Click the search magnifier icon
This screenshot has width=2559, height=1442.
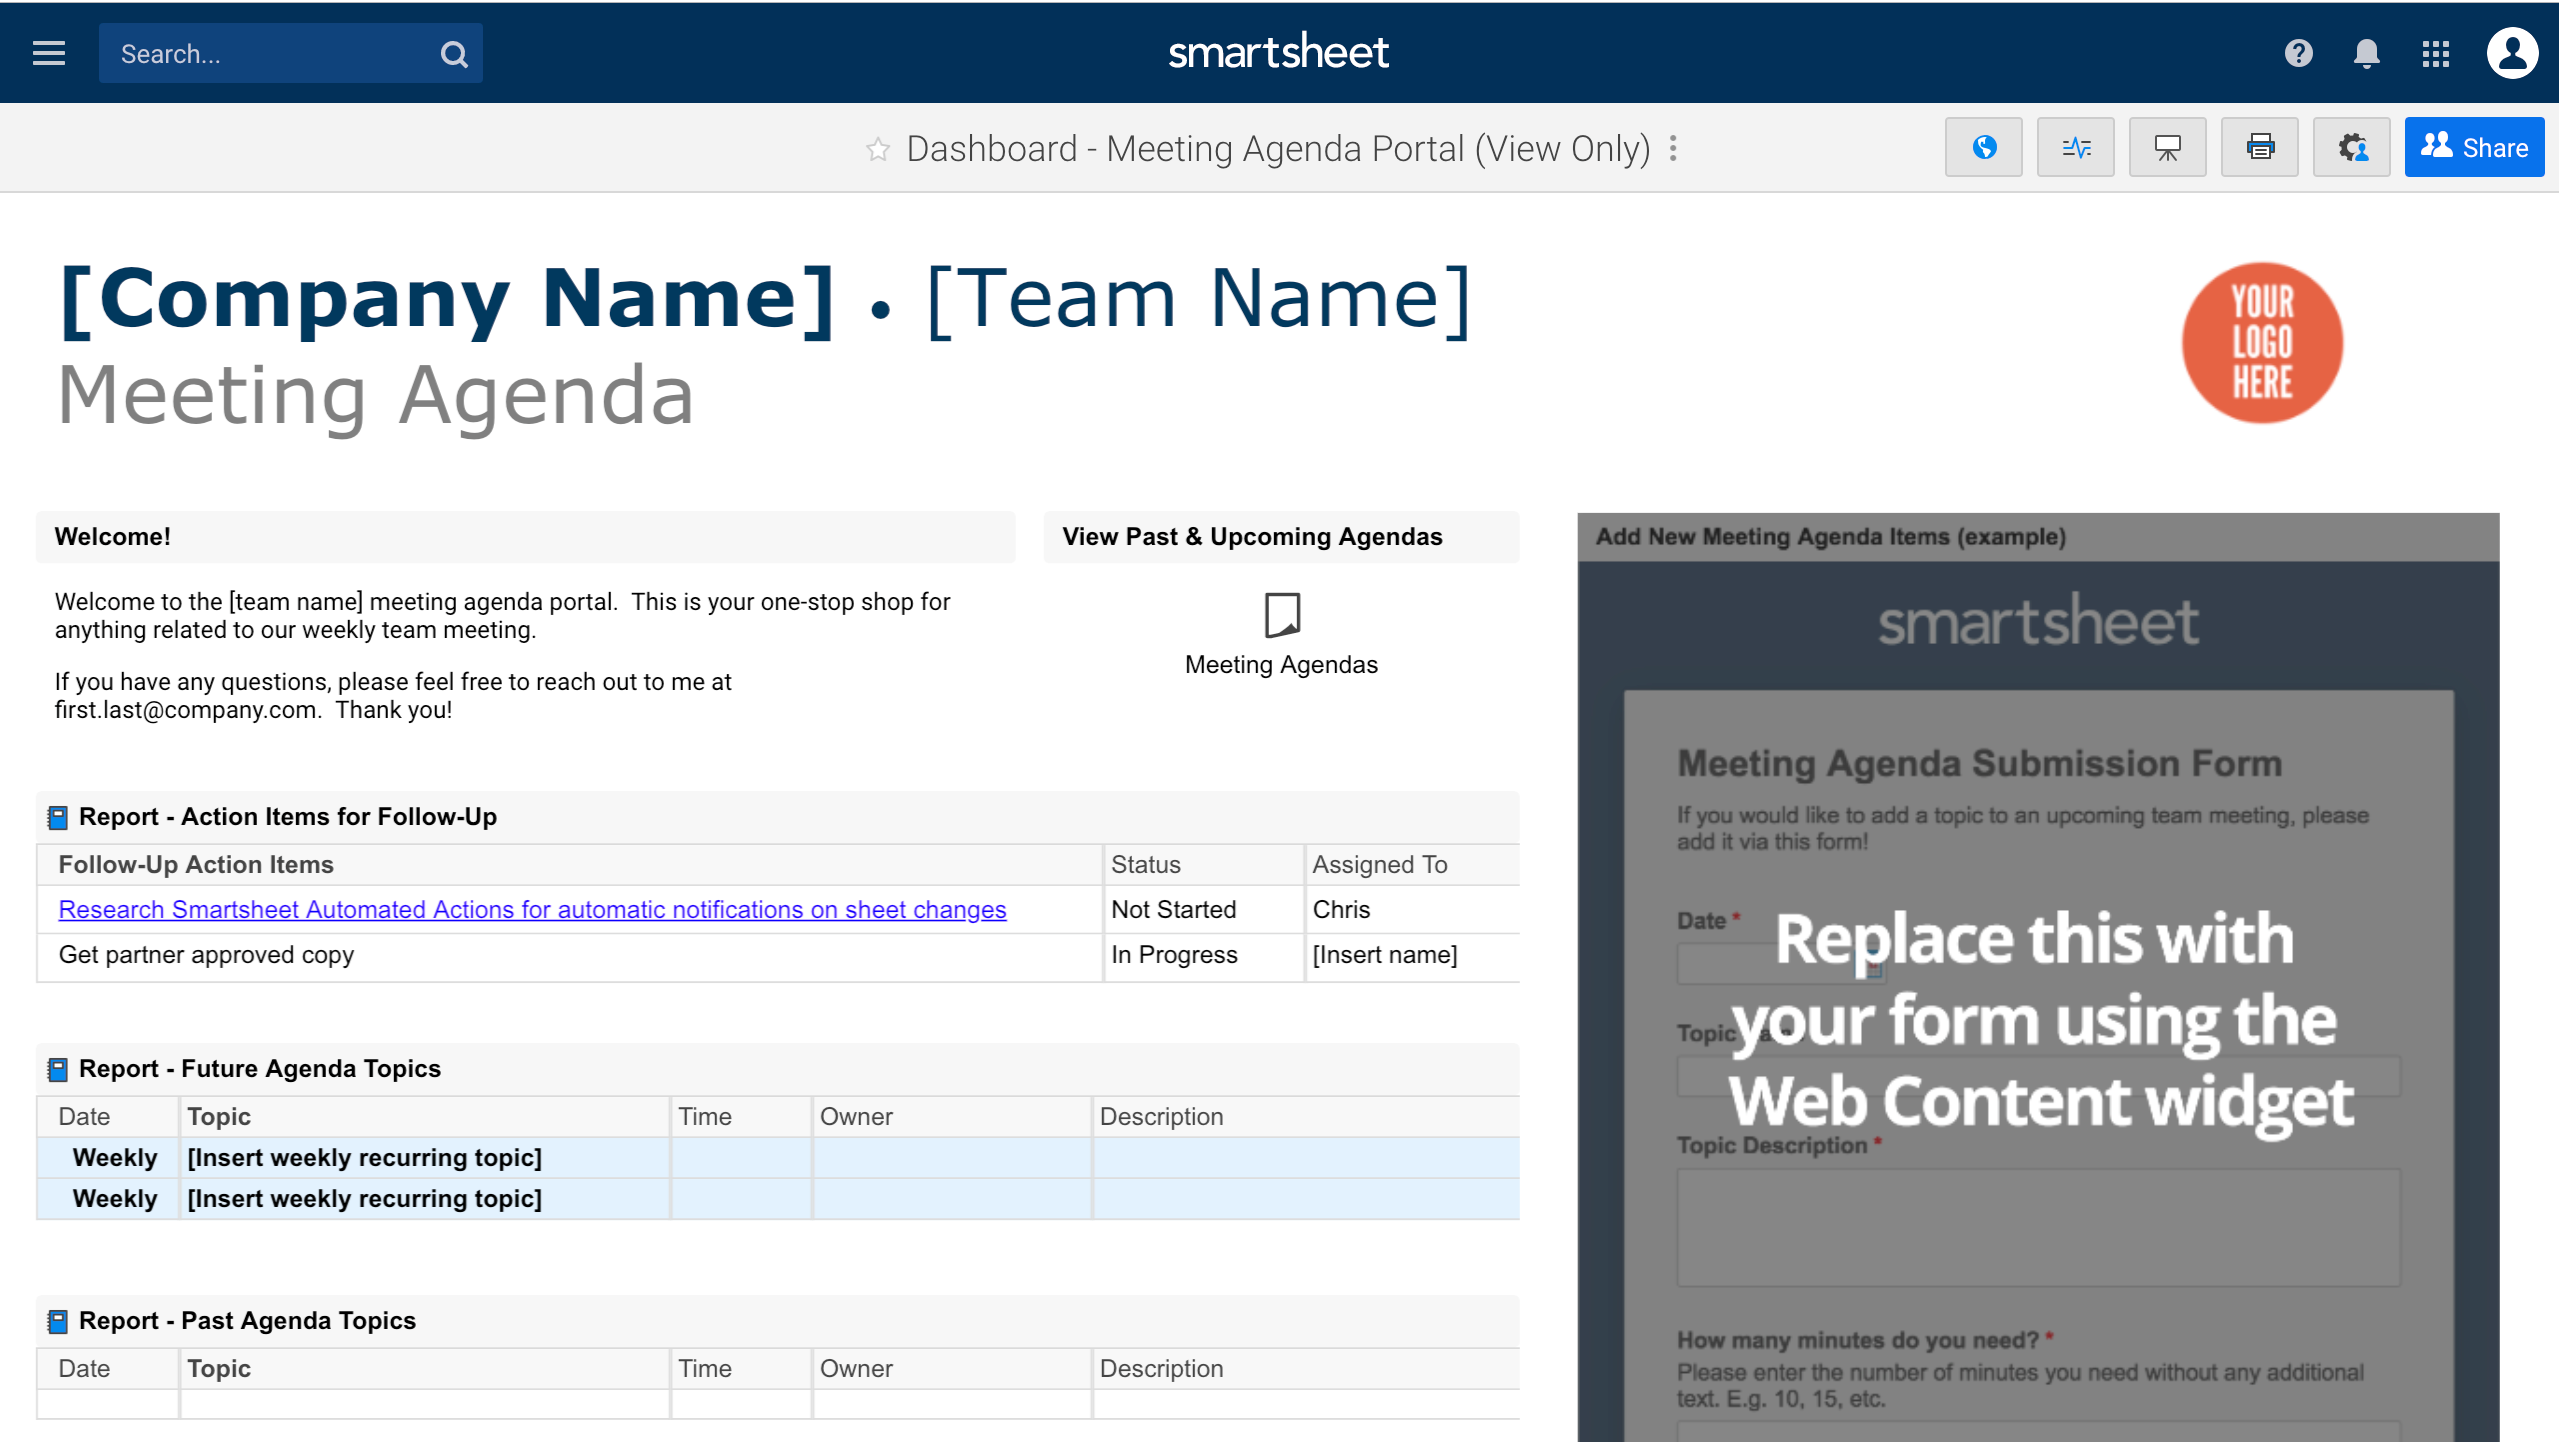[x=454, y=54]
